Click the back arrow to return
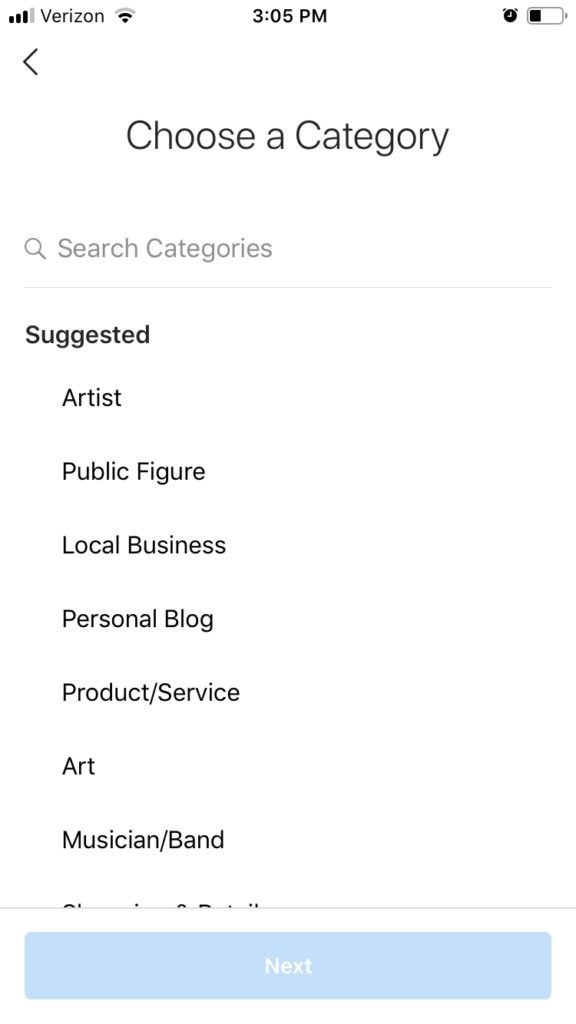Screen dimensions: 576x1024 click(30, 62)
